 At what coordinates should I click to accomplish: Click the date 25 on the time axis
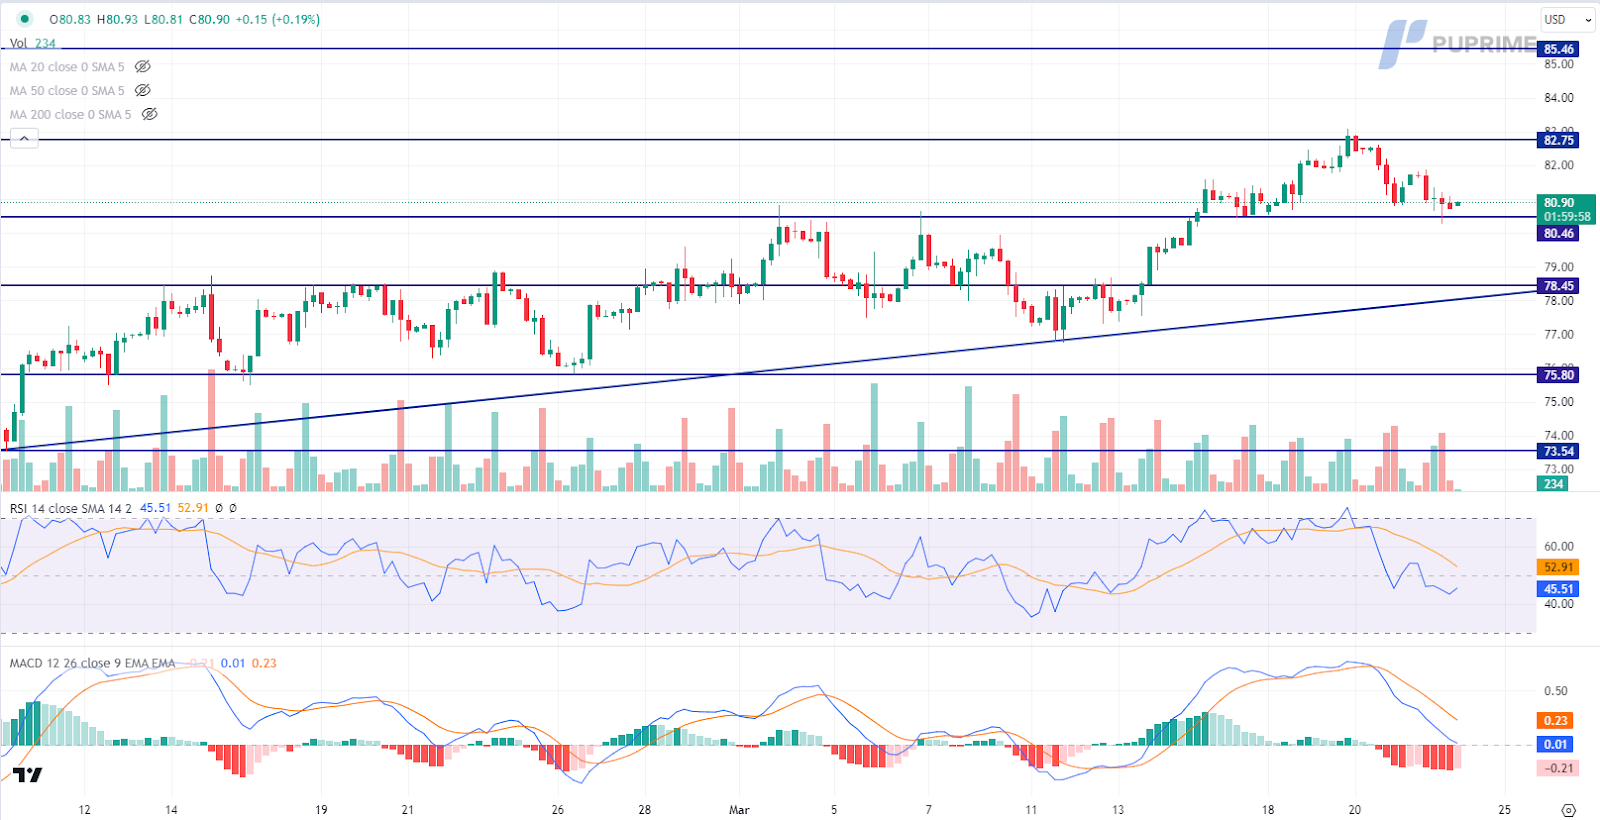(1504, 810)
